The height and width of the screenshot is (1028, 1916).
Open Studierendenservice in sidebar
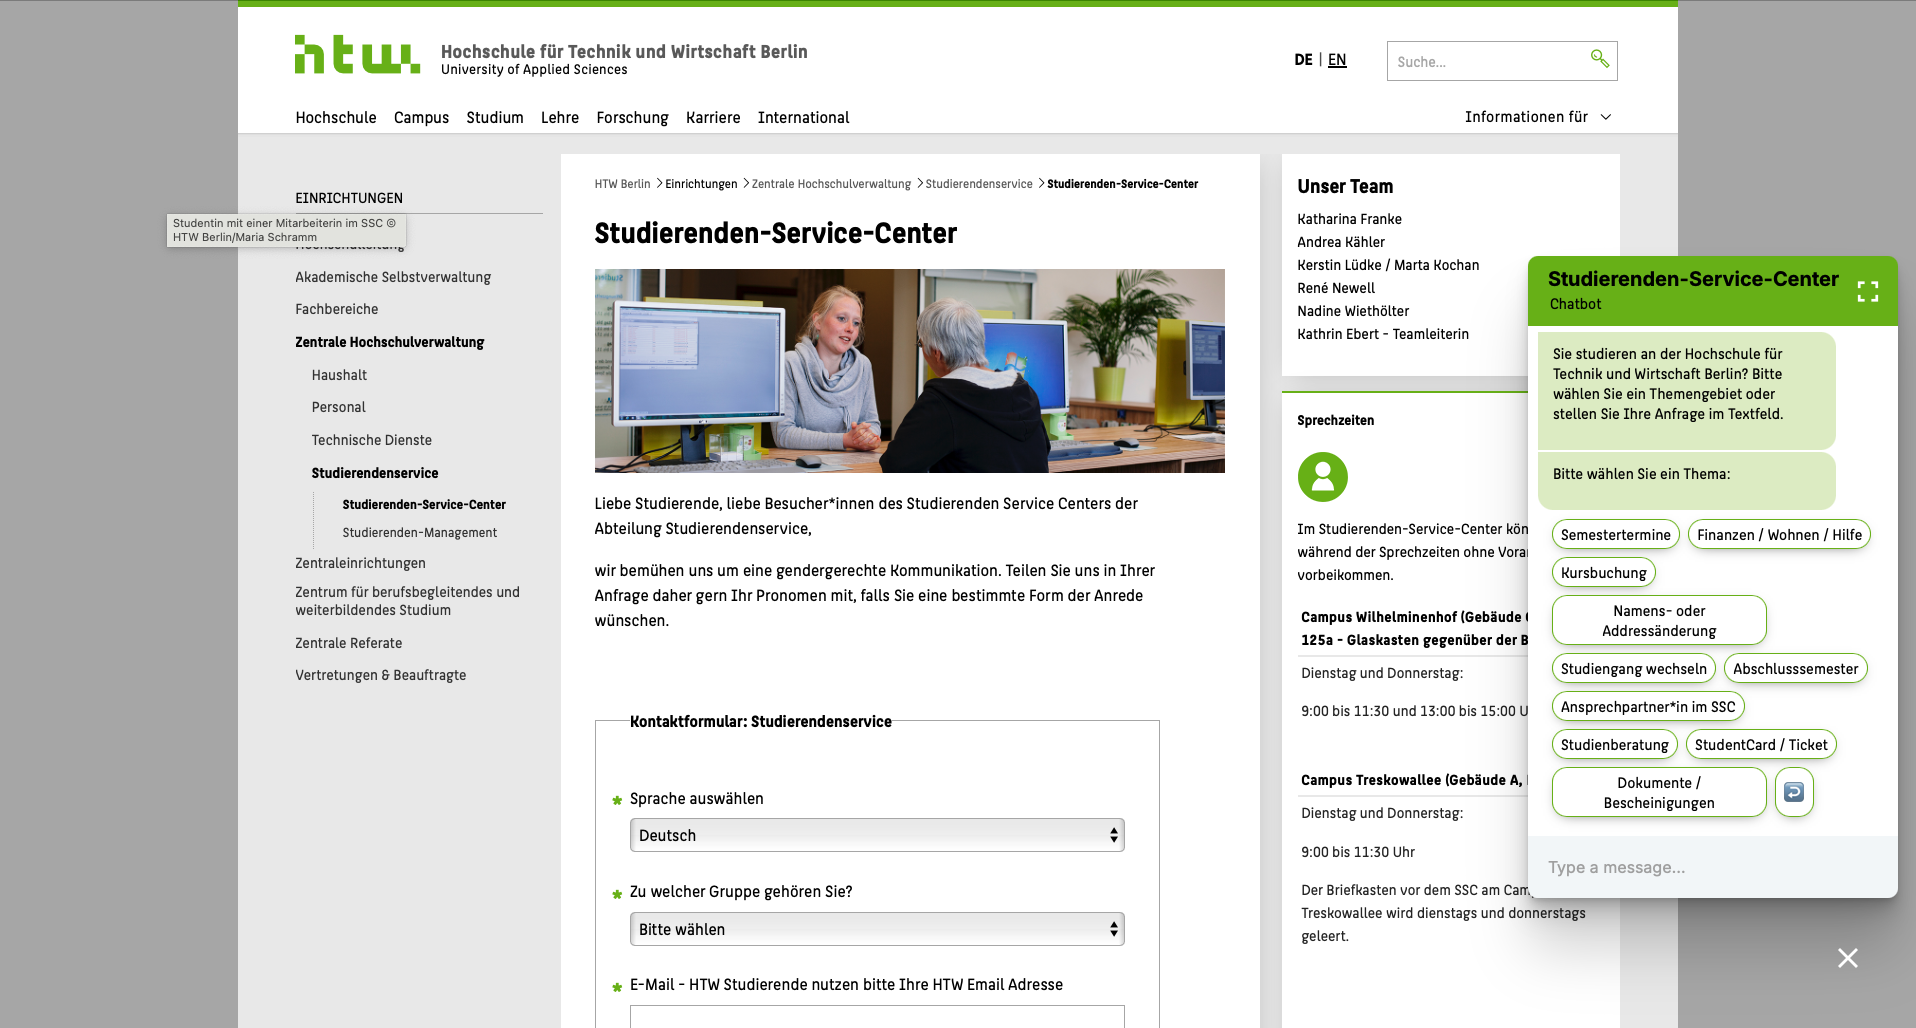click(x=374, y=473)
